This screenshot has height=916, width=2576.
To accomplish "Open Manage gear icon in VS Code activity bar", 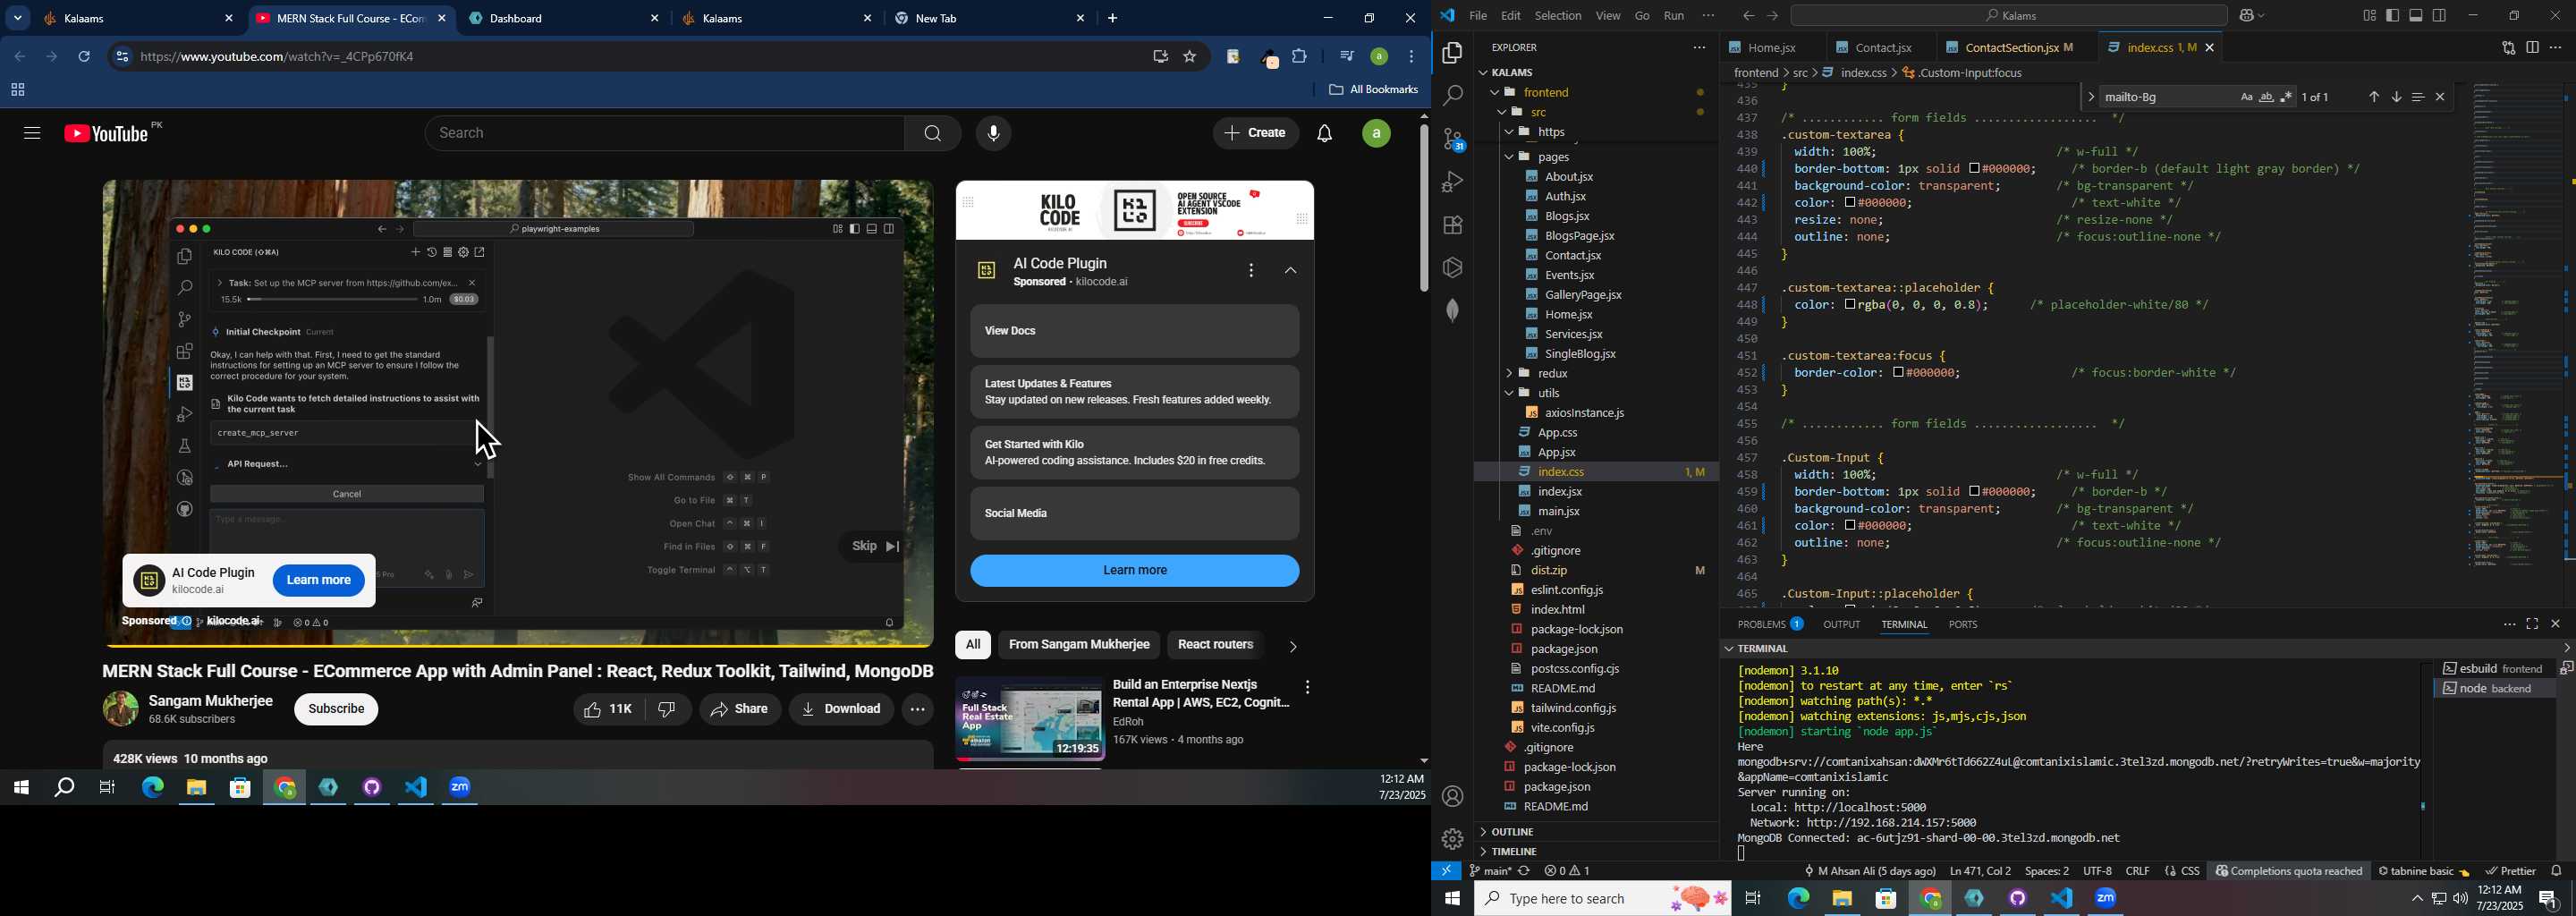I will pos(1452,838).
